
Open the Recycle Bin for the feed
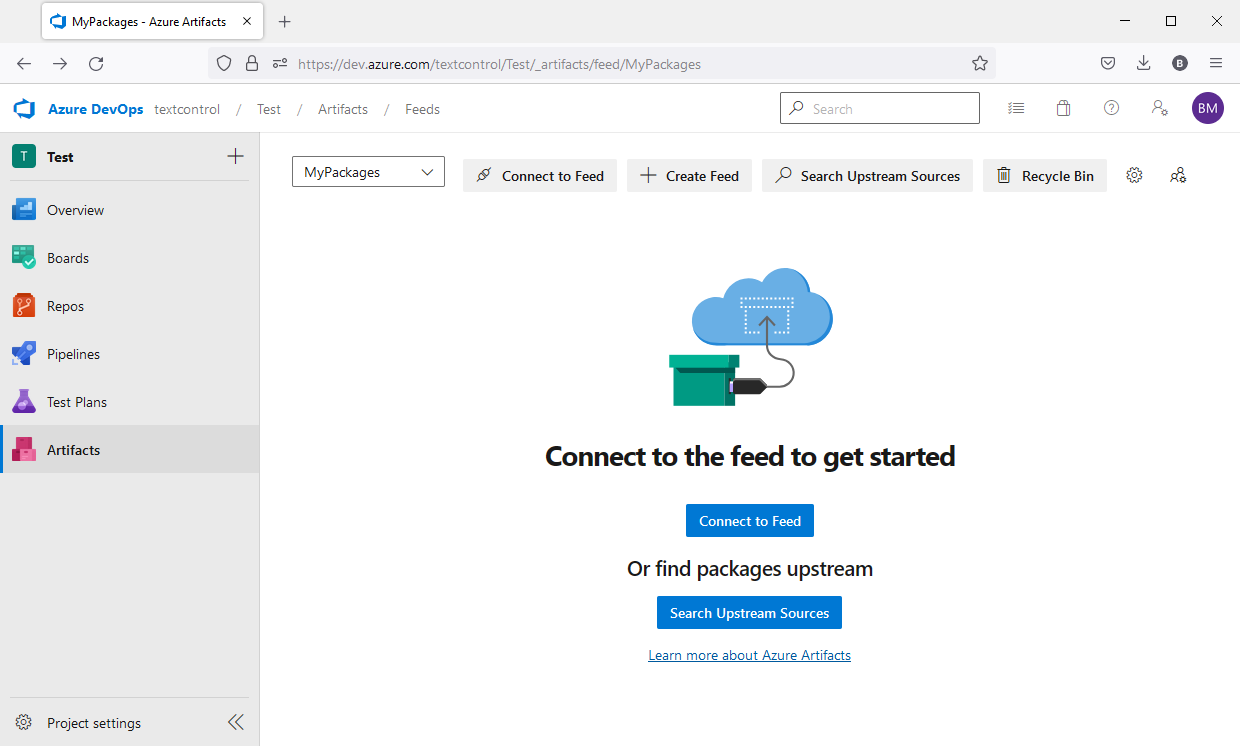[x=1044, y=175]
